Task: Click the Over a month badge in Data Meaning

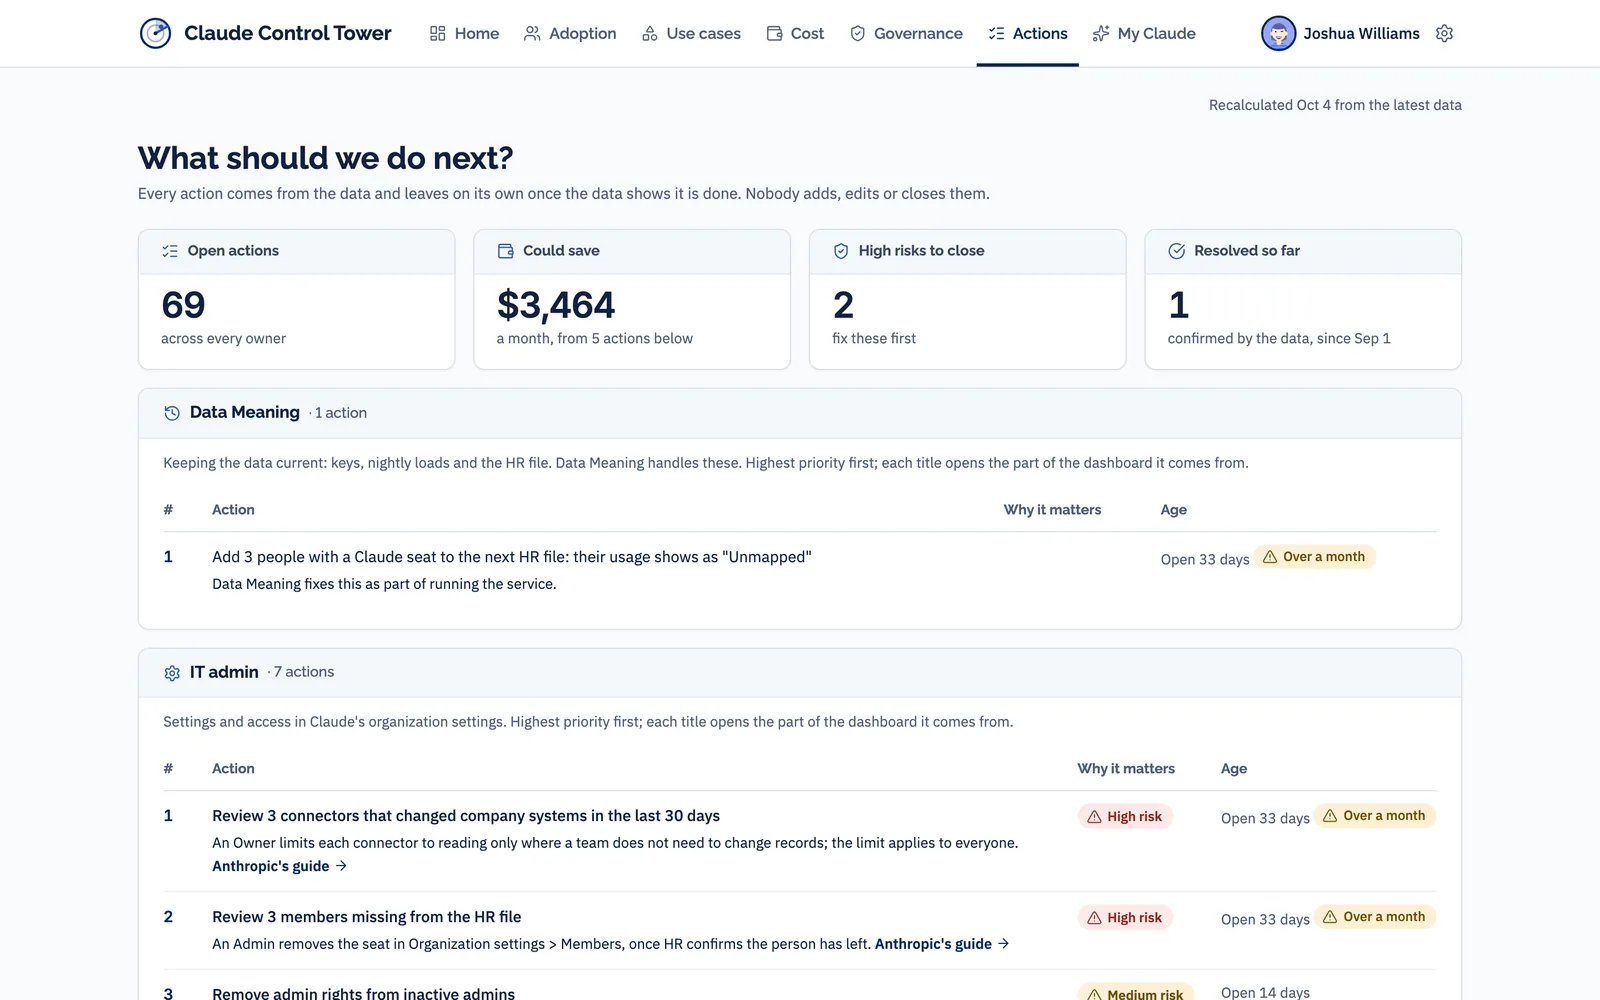Action: 1314,557
